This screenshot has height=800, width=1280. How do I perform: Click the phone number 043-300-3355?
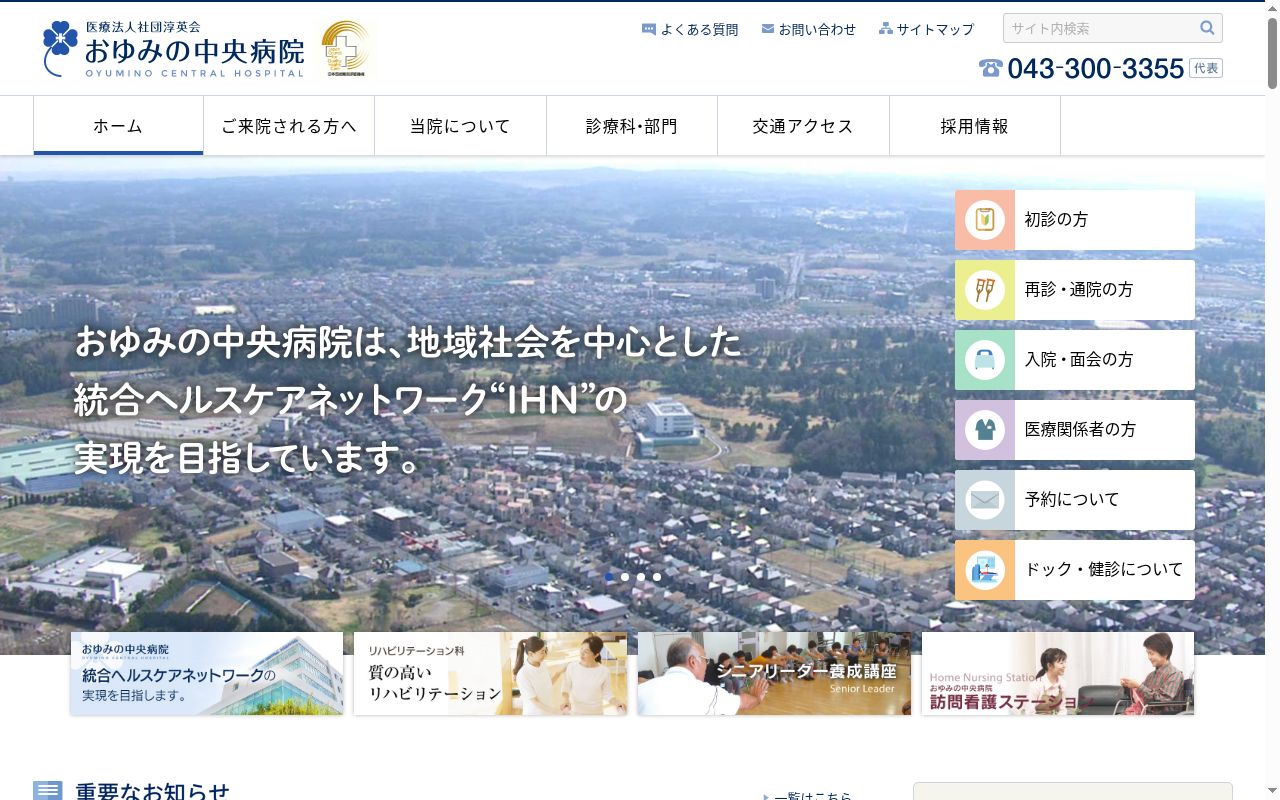1096,68
